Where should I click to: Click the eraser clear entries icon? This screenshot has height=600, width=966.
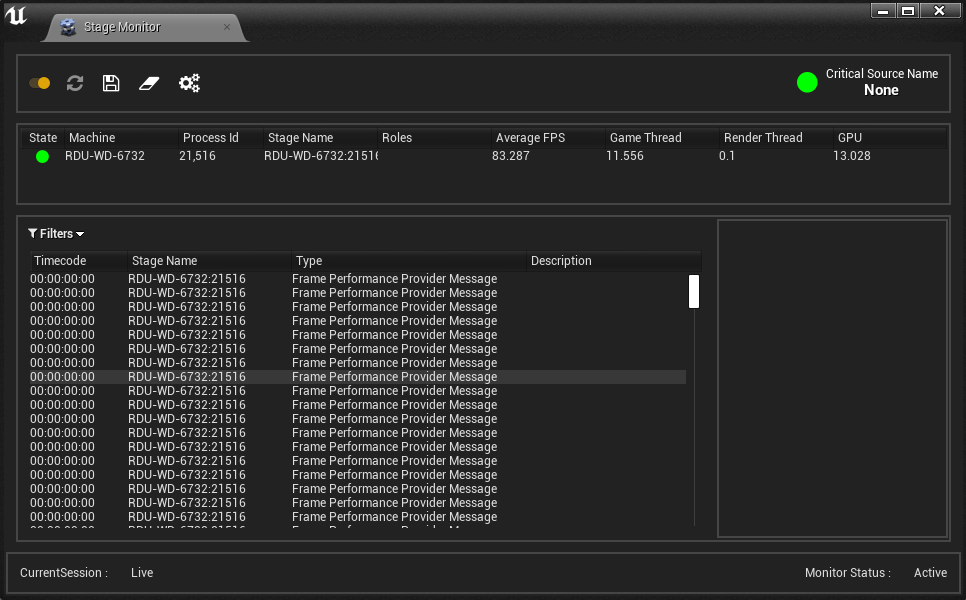[x=149, y=83]
